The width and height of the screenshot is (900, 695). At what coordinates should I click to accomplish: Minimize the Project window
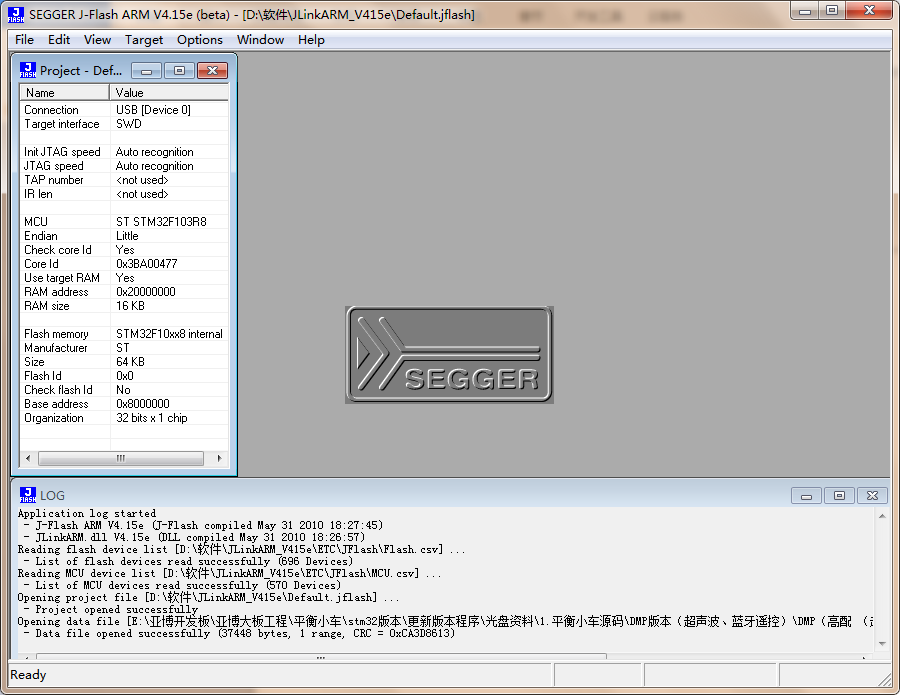click(x=147, y=71)
